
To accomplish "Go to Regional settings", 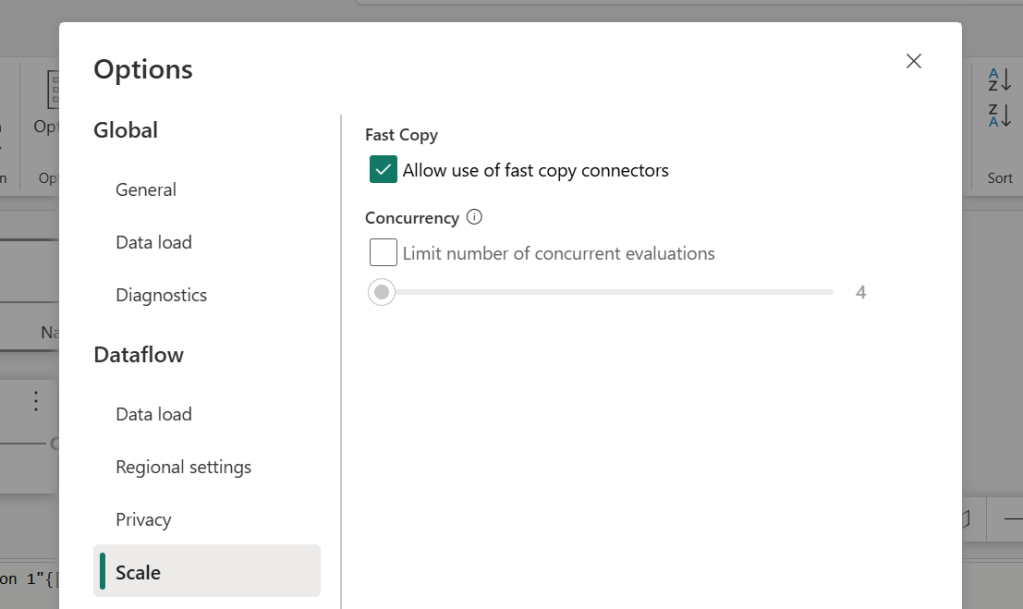I will click(183, 467).
